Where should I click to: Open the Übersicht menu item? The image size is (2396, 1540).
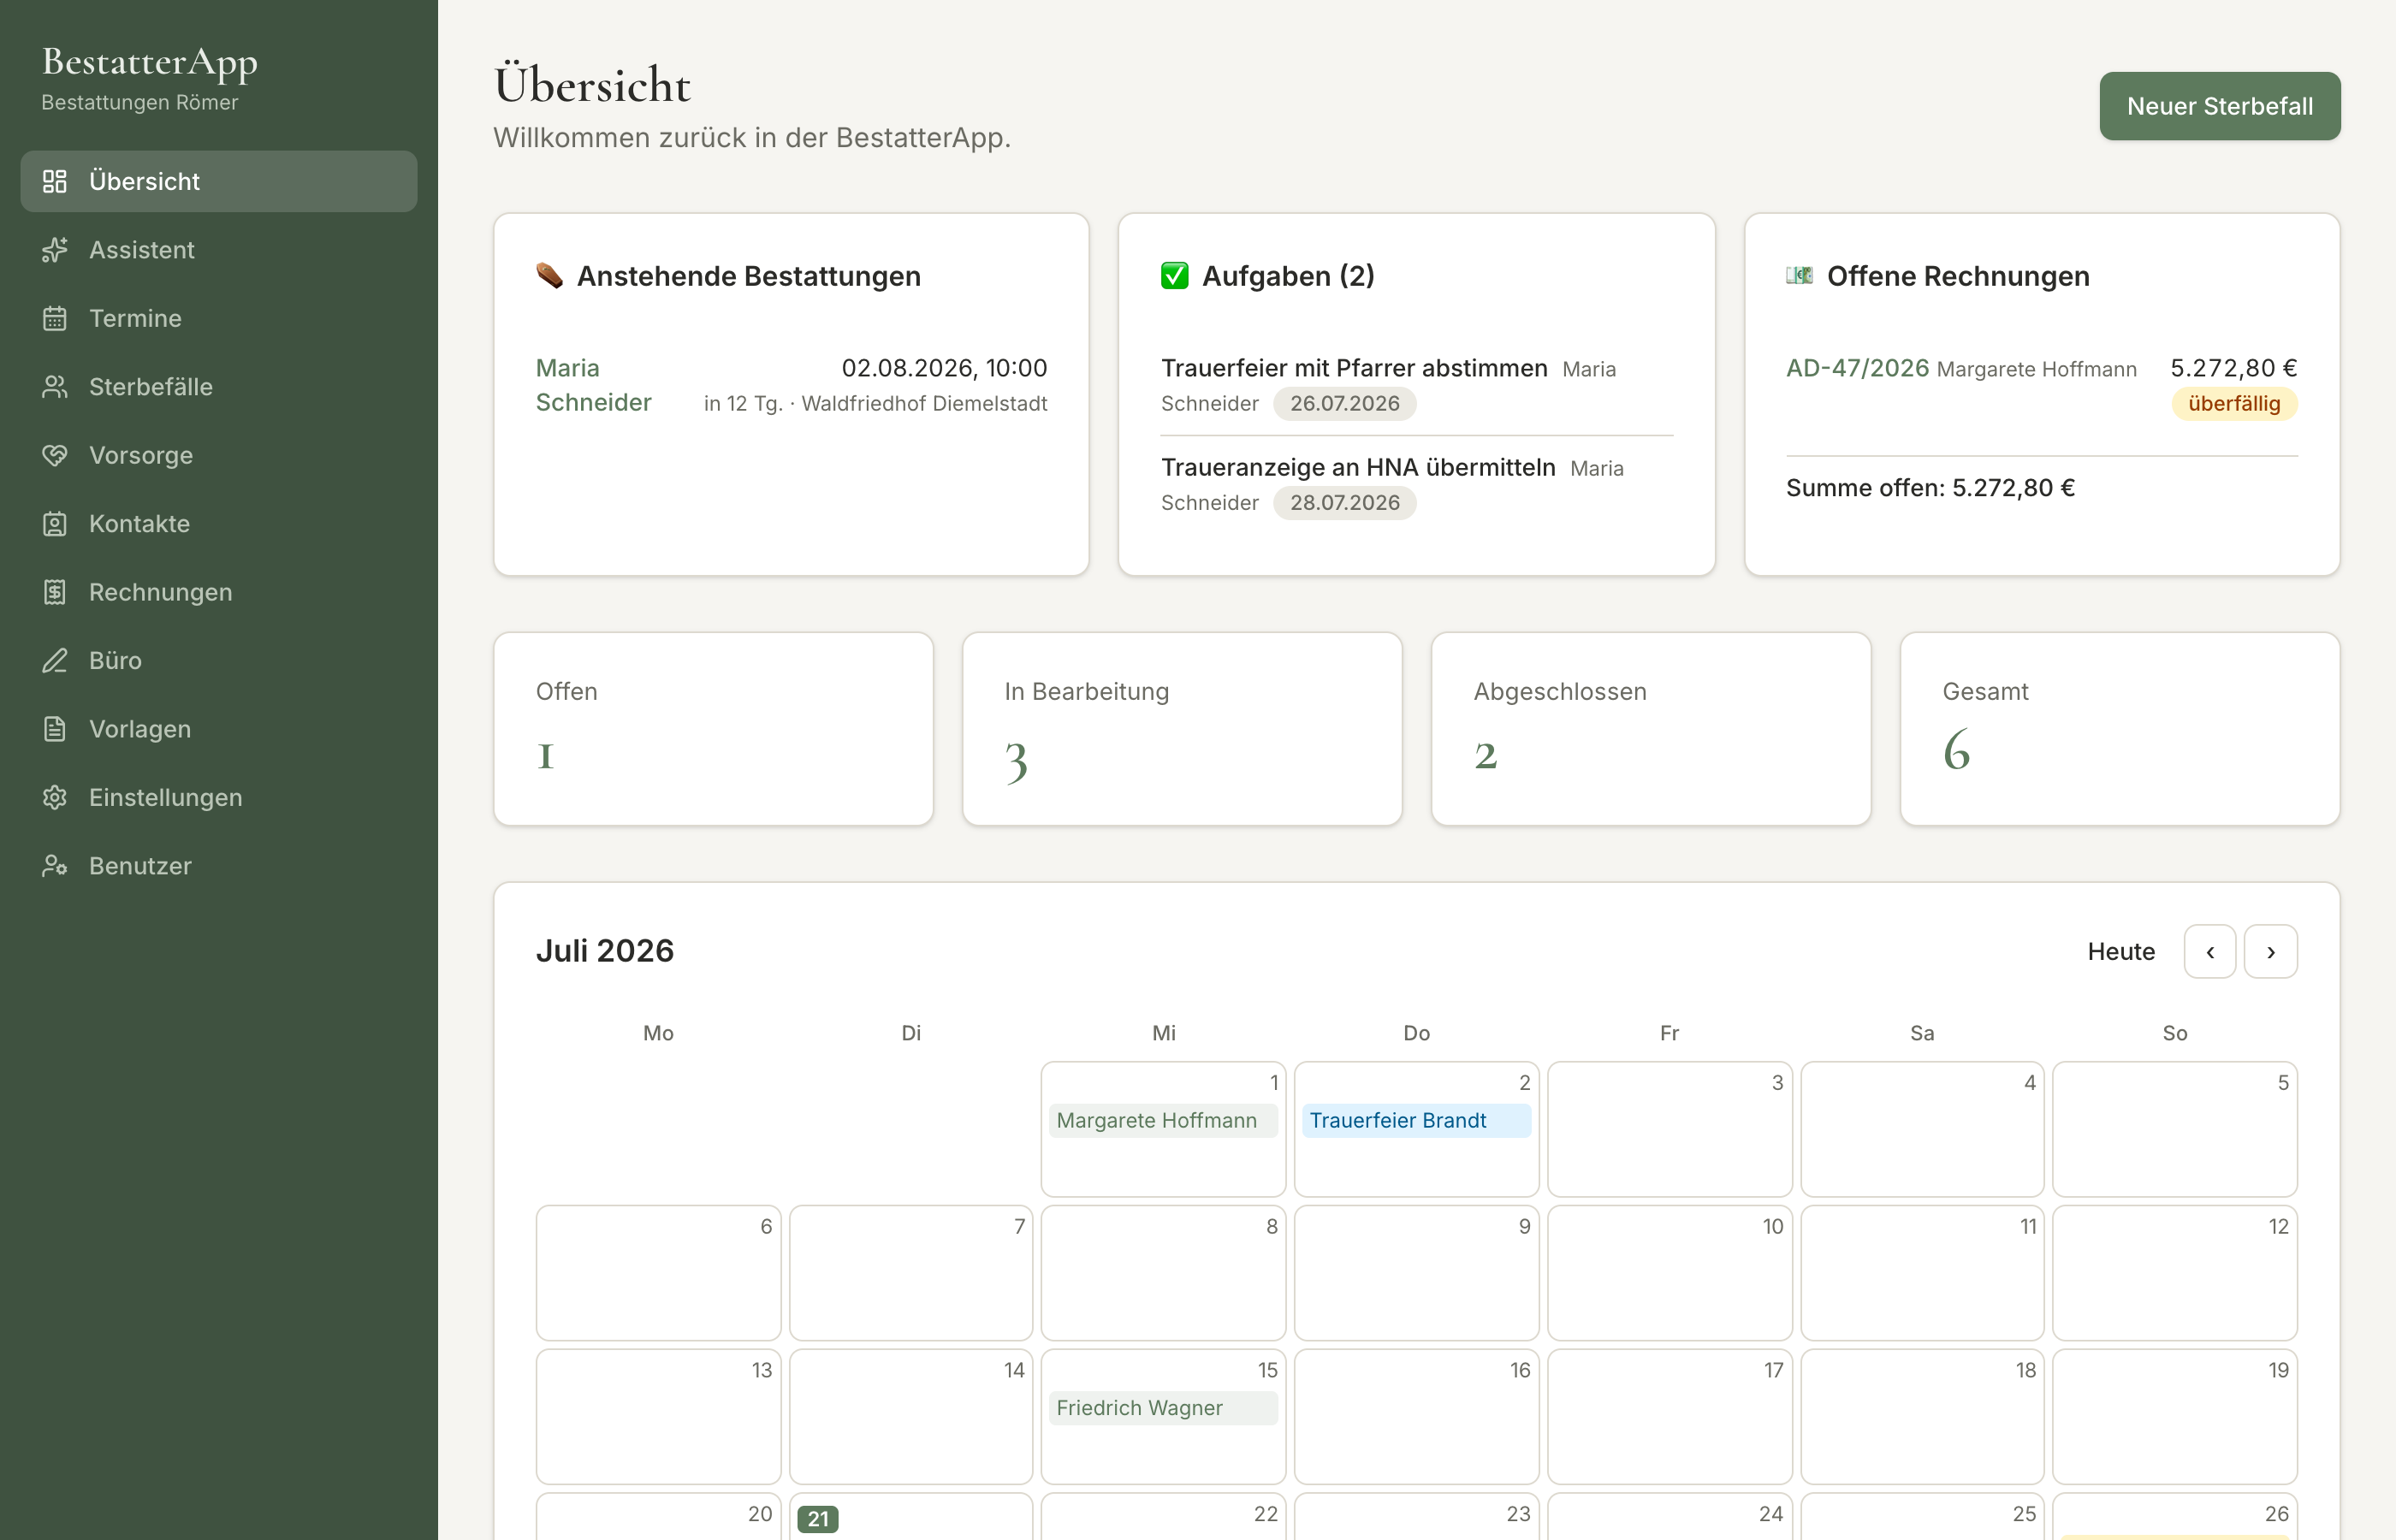(219, 181)
